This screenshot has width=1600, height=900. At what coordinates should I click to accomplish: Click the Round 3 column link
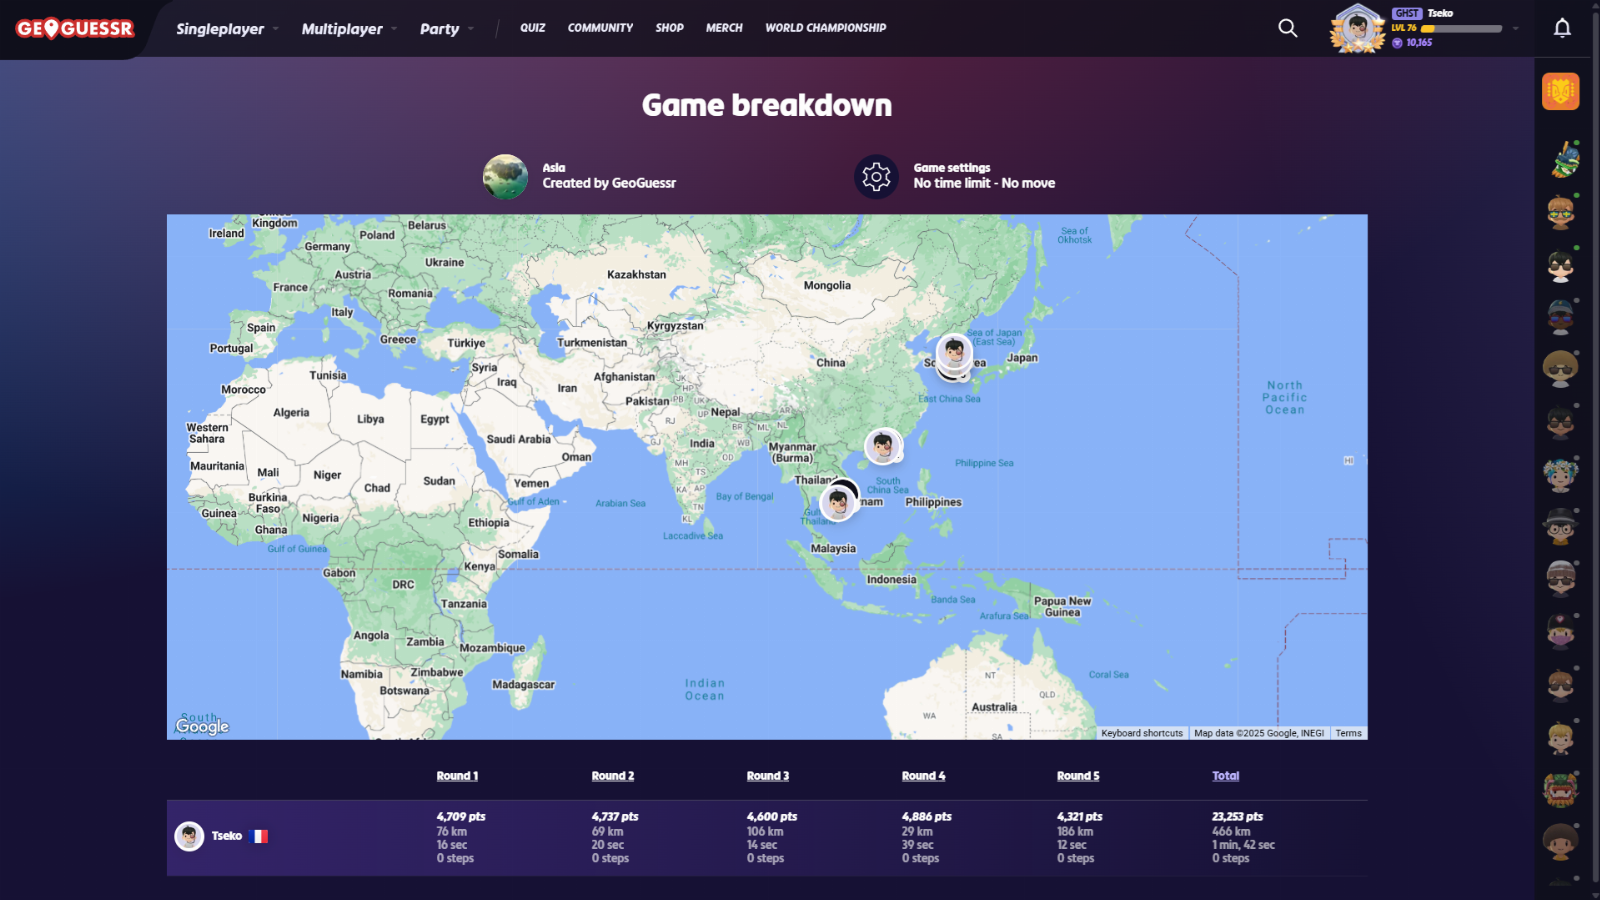pos(767,776)
